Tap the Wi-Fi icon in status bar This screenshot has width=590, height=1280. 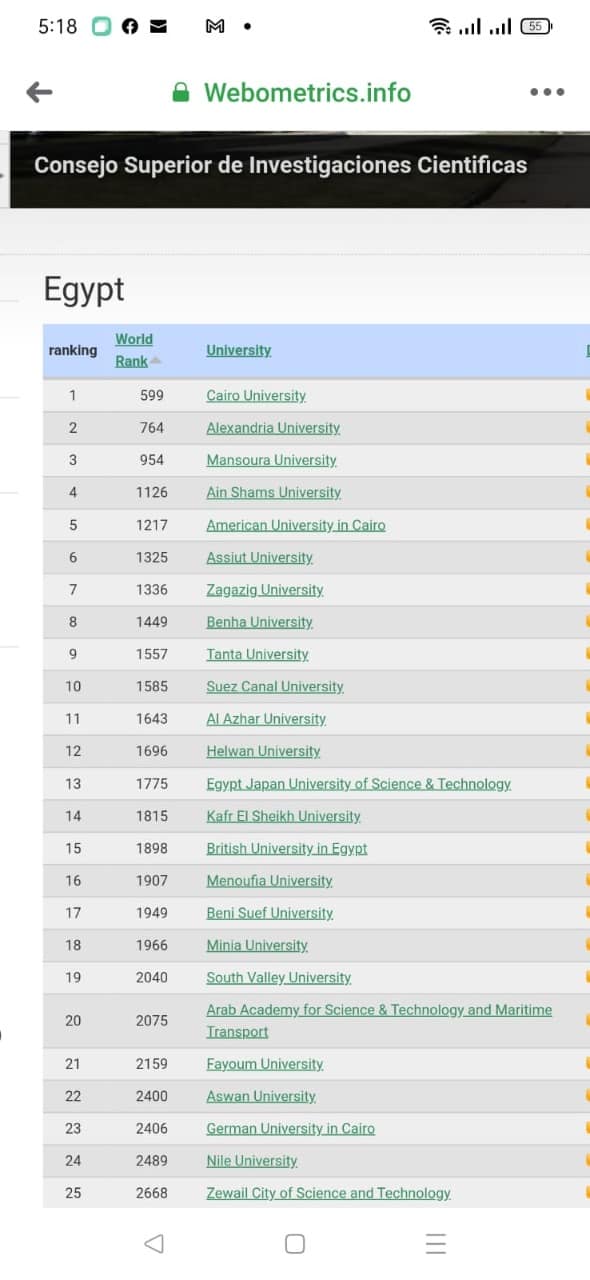point(440,27)
